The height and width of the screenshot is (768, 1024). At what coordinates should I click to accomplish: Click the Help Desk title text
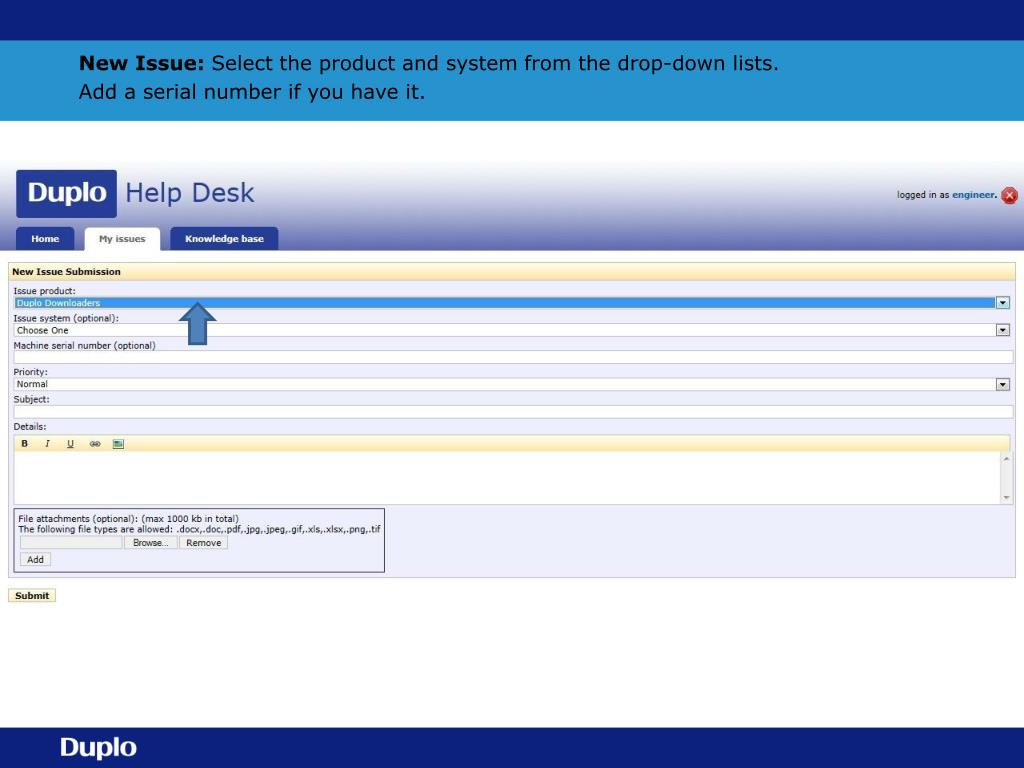(x=189, y=193)
